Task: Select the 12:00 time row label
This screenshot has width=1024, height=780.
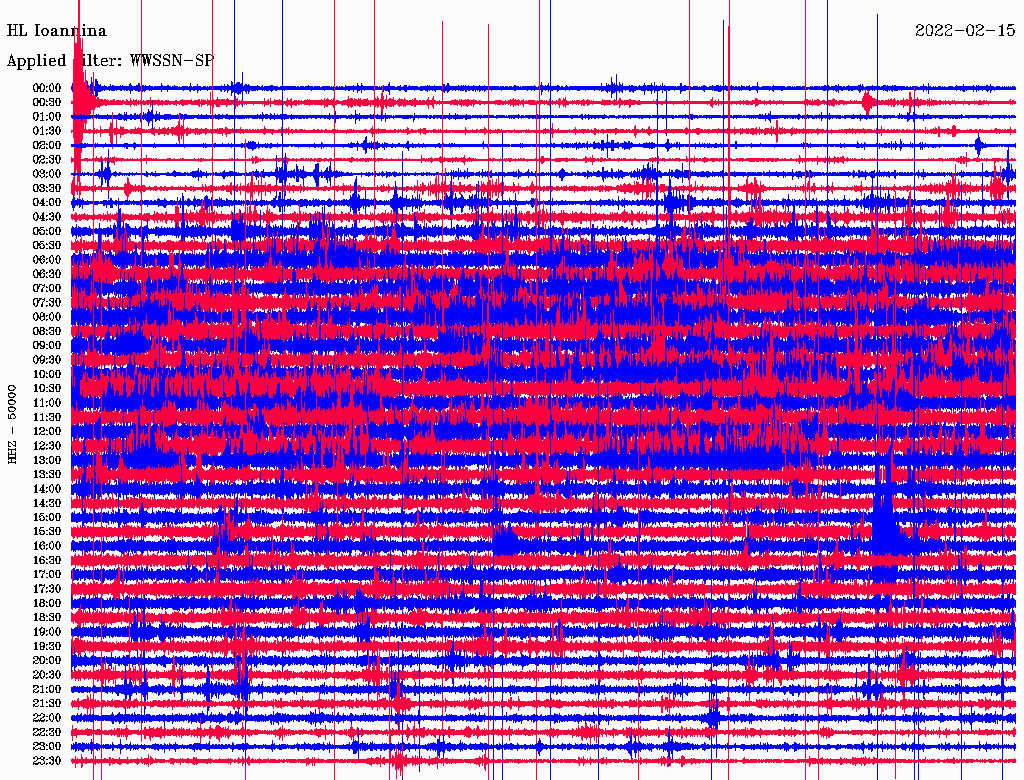Action: (x=47, y=431)
